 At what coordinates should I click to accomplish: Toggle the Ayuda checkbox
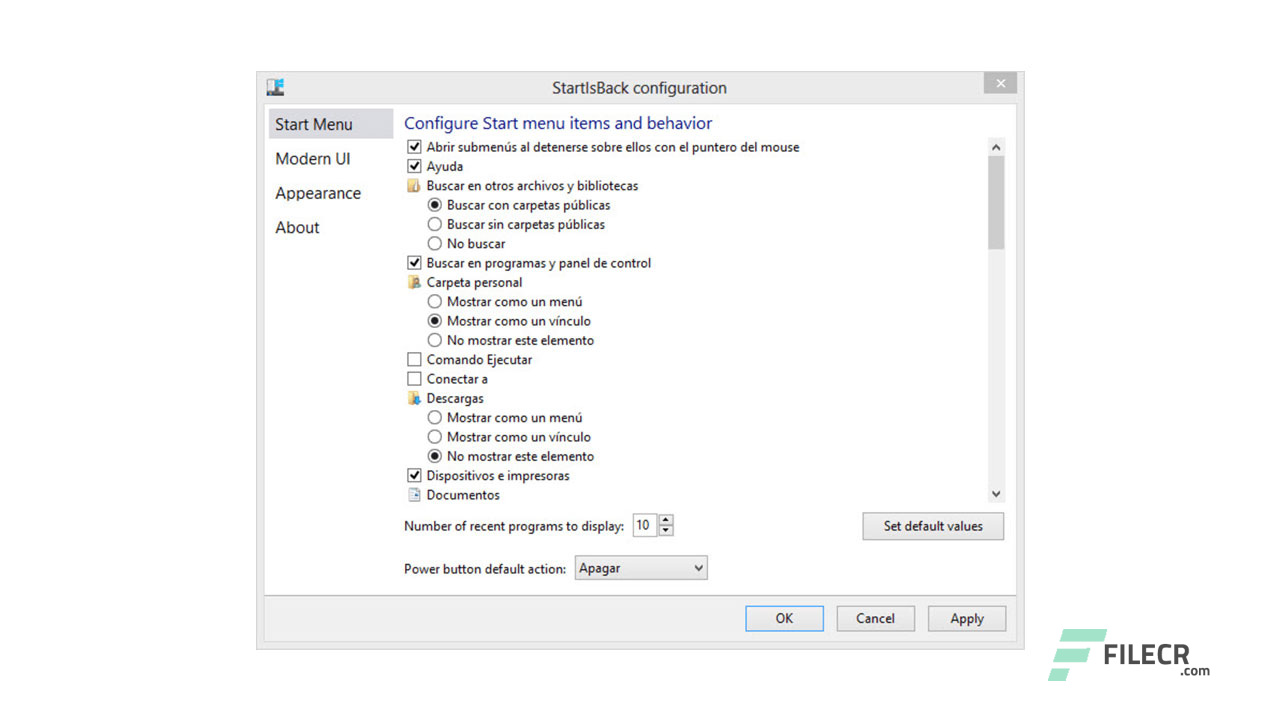414,166
